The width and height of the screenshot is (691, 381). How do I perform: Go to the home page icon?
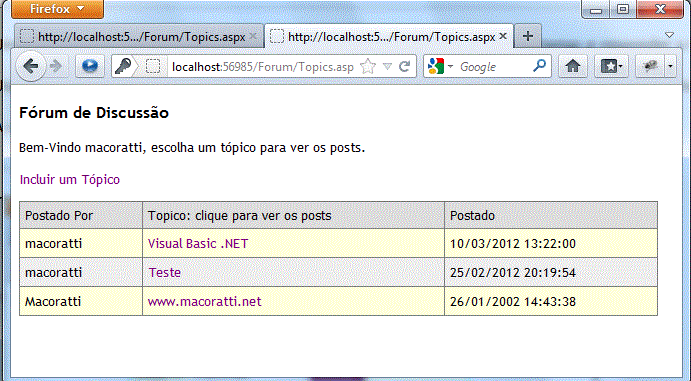point(572,67)
